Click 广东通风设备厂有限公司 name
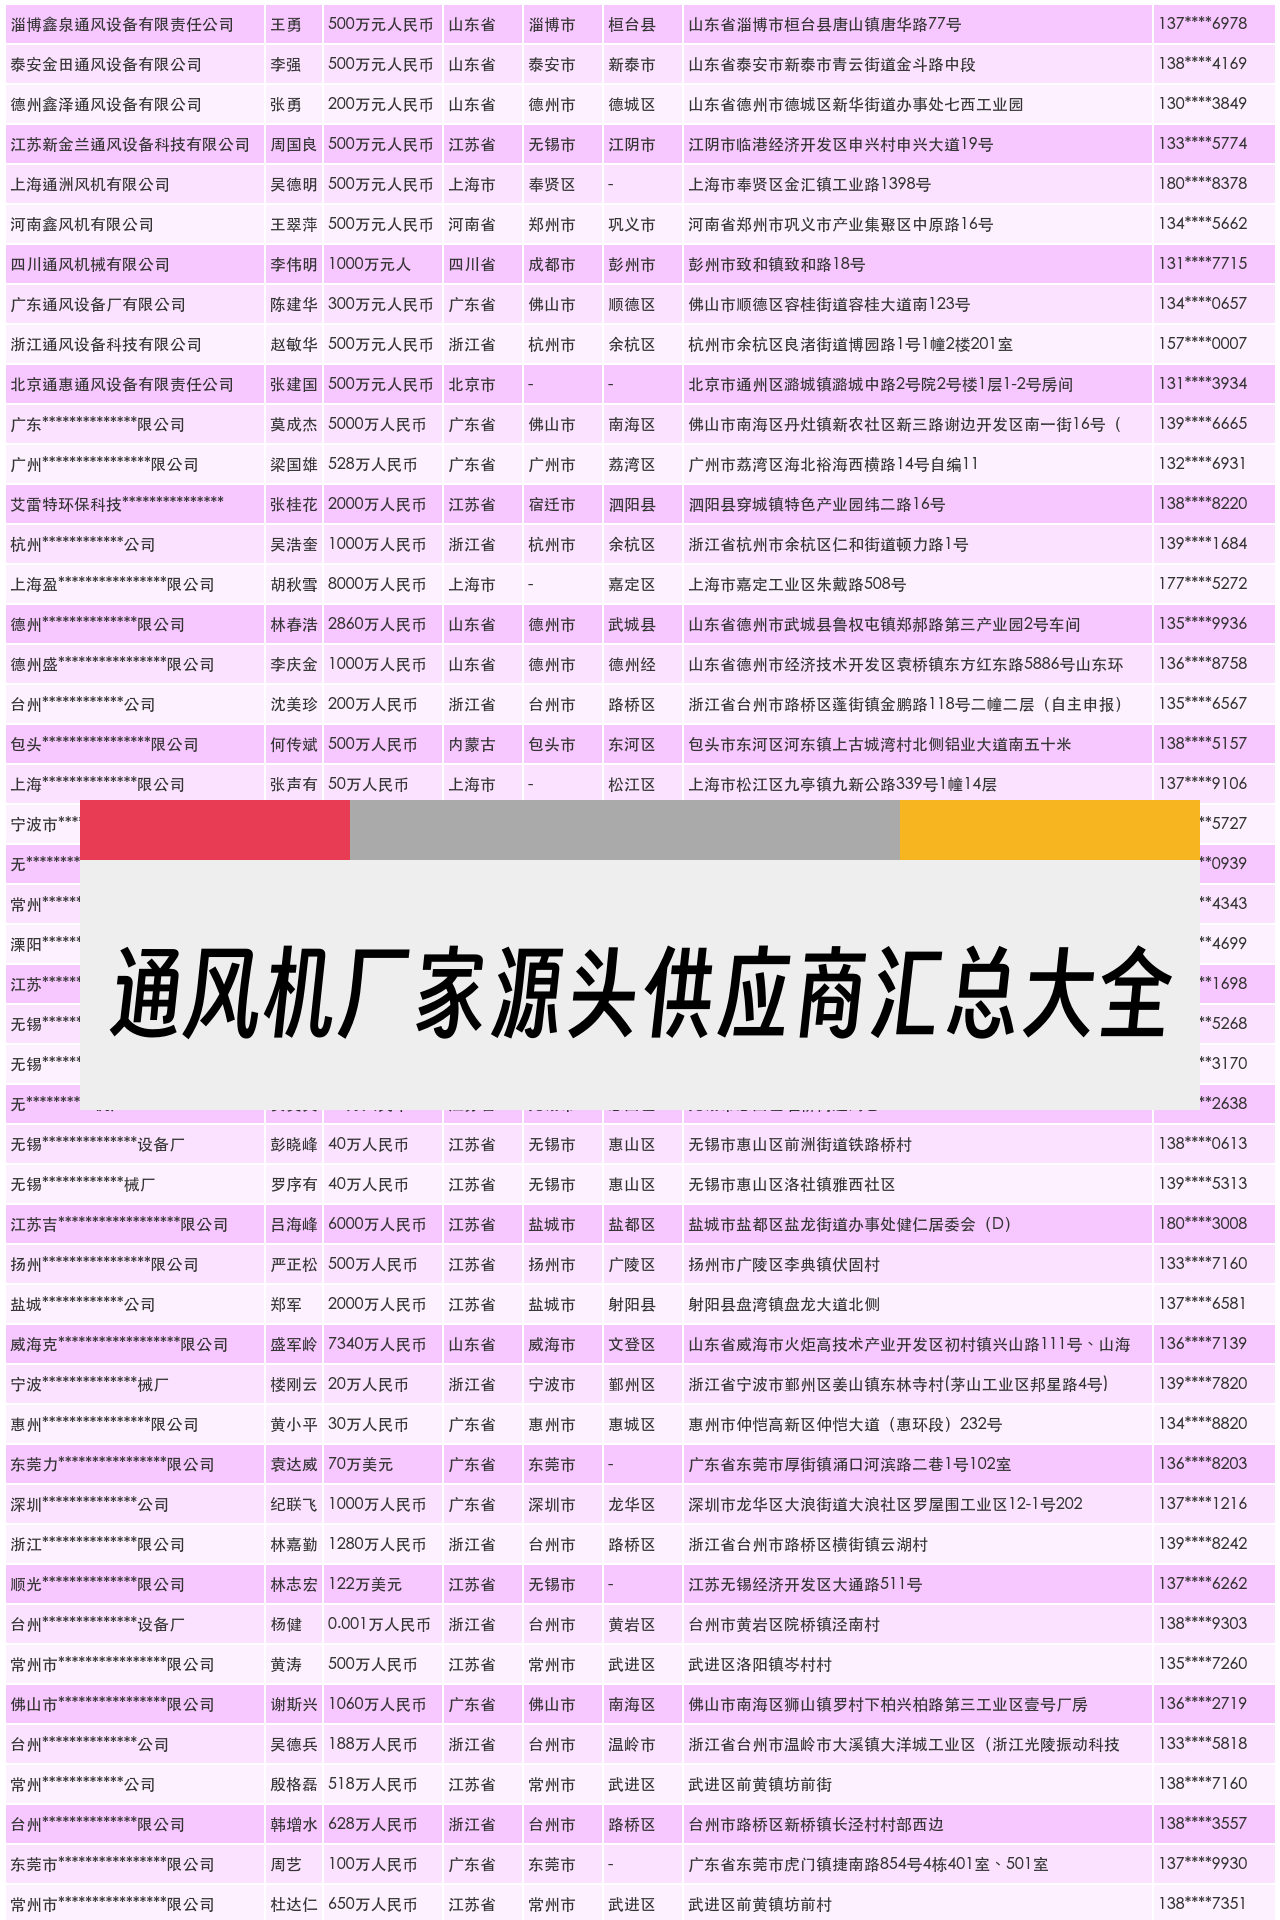The image size is (1280, 1920). [x=98, y=304]
